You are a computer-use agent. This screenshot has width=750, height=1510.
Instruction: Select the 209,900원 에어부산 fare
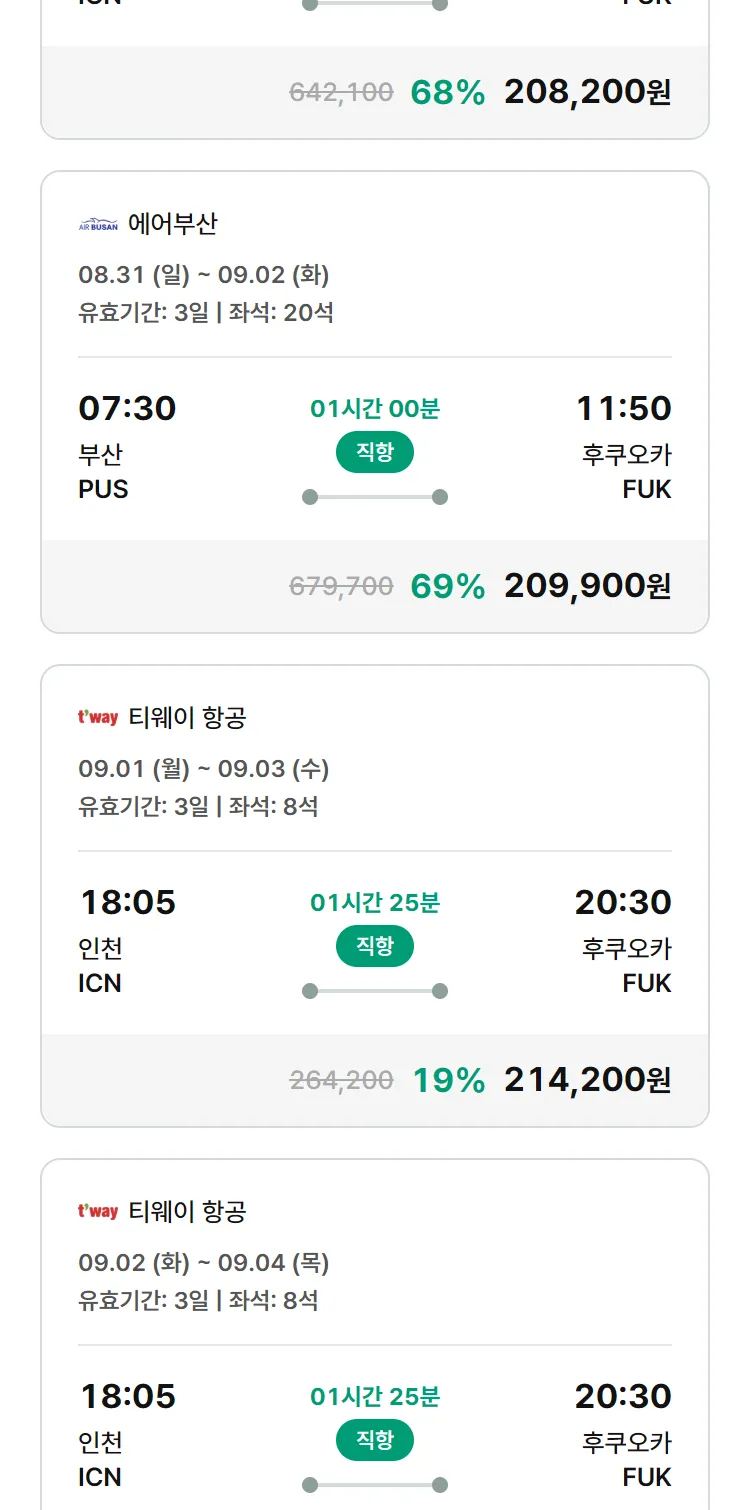click(x=587, y=586)
